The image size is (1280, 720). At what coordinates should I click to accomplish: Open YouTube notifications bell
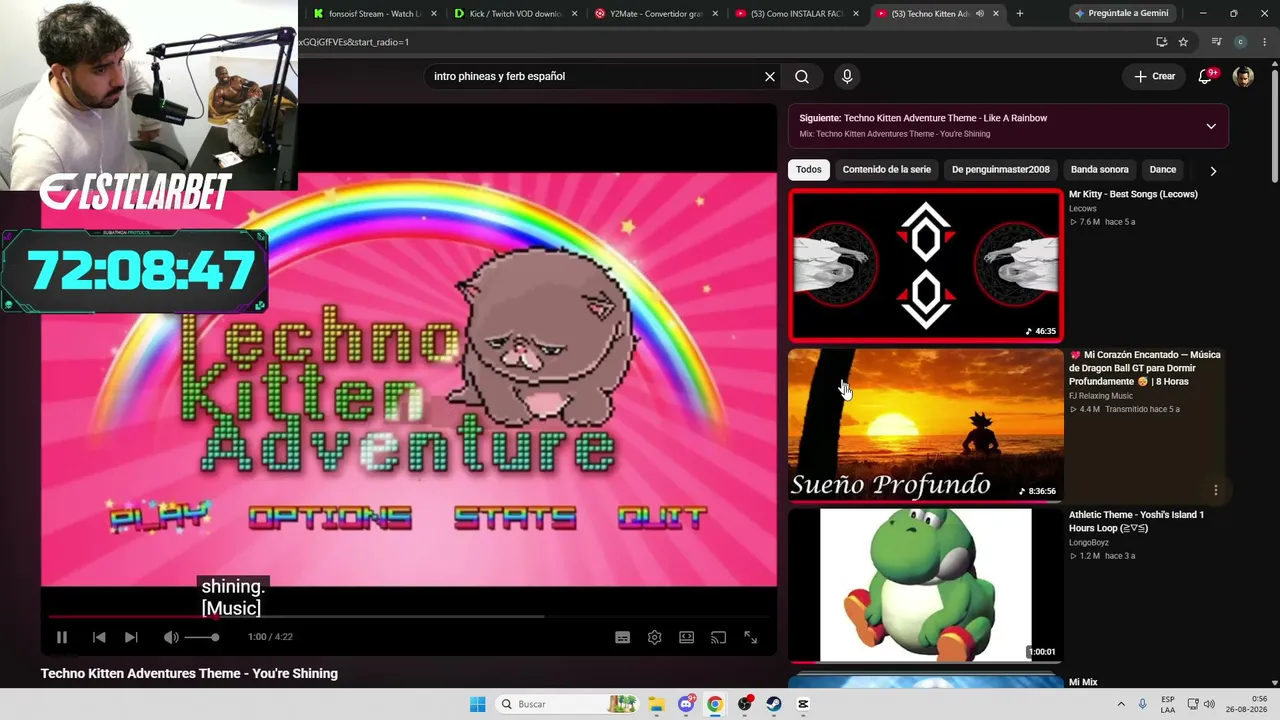pyautogui.click(x=1206, y=76)
